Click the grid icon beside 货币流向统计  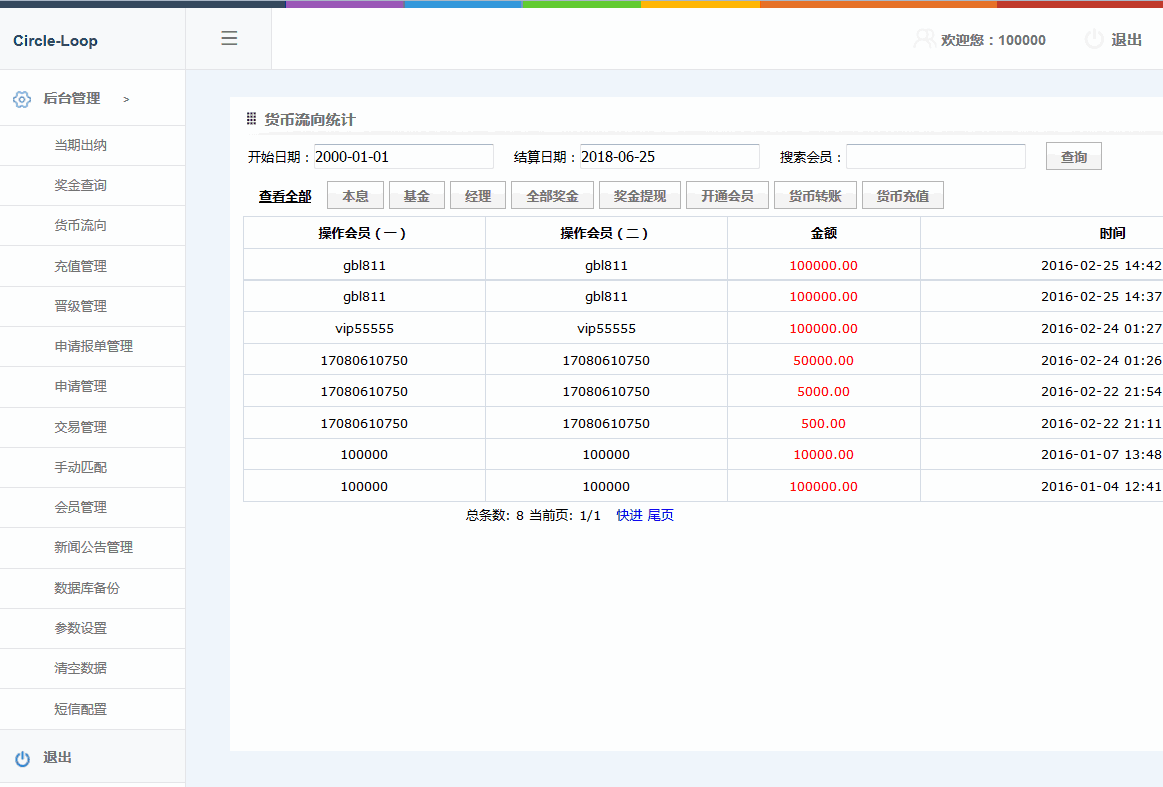pyautogui.click(x=252, y=120)
